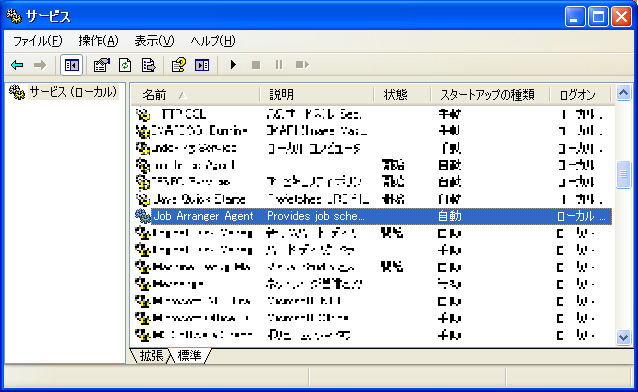Switch to the 拡張 tab
Viewport: 638px width, 392px height.
point(151,355)
